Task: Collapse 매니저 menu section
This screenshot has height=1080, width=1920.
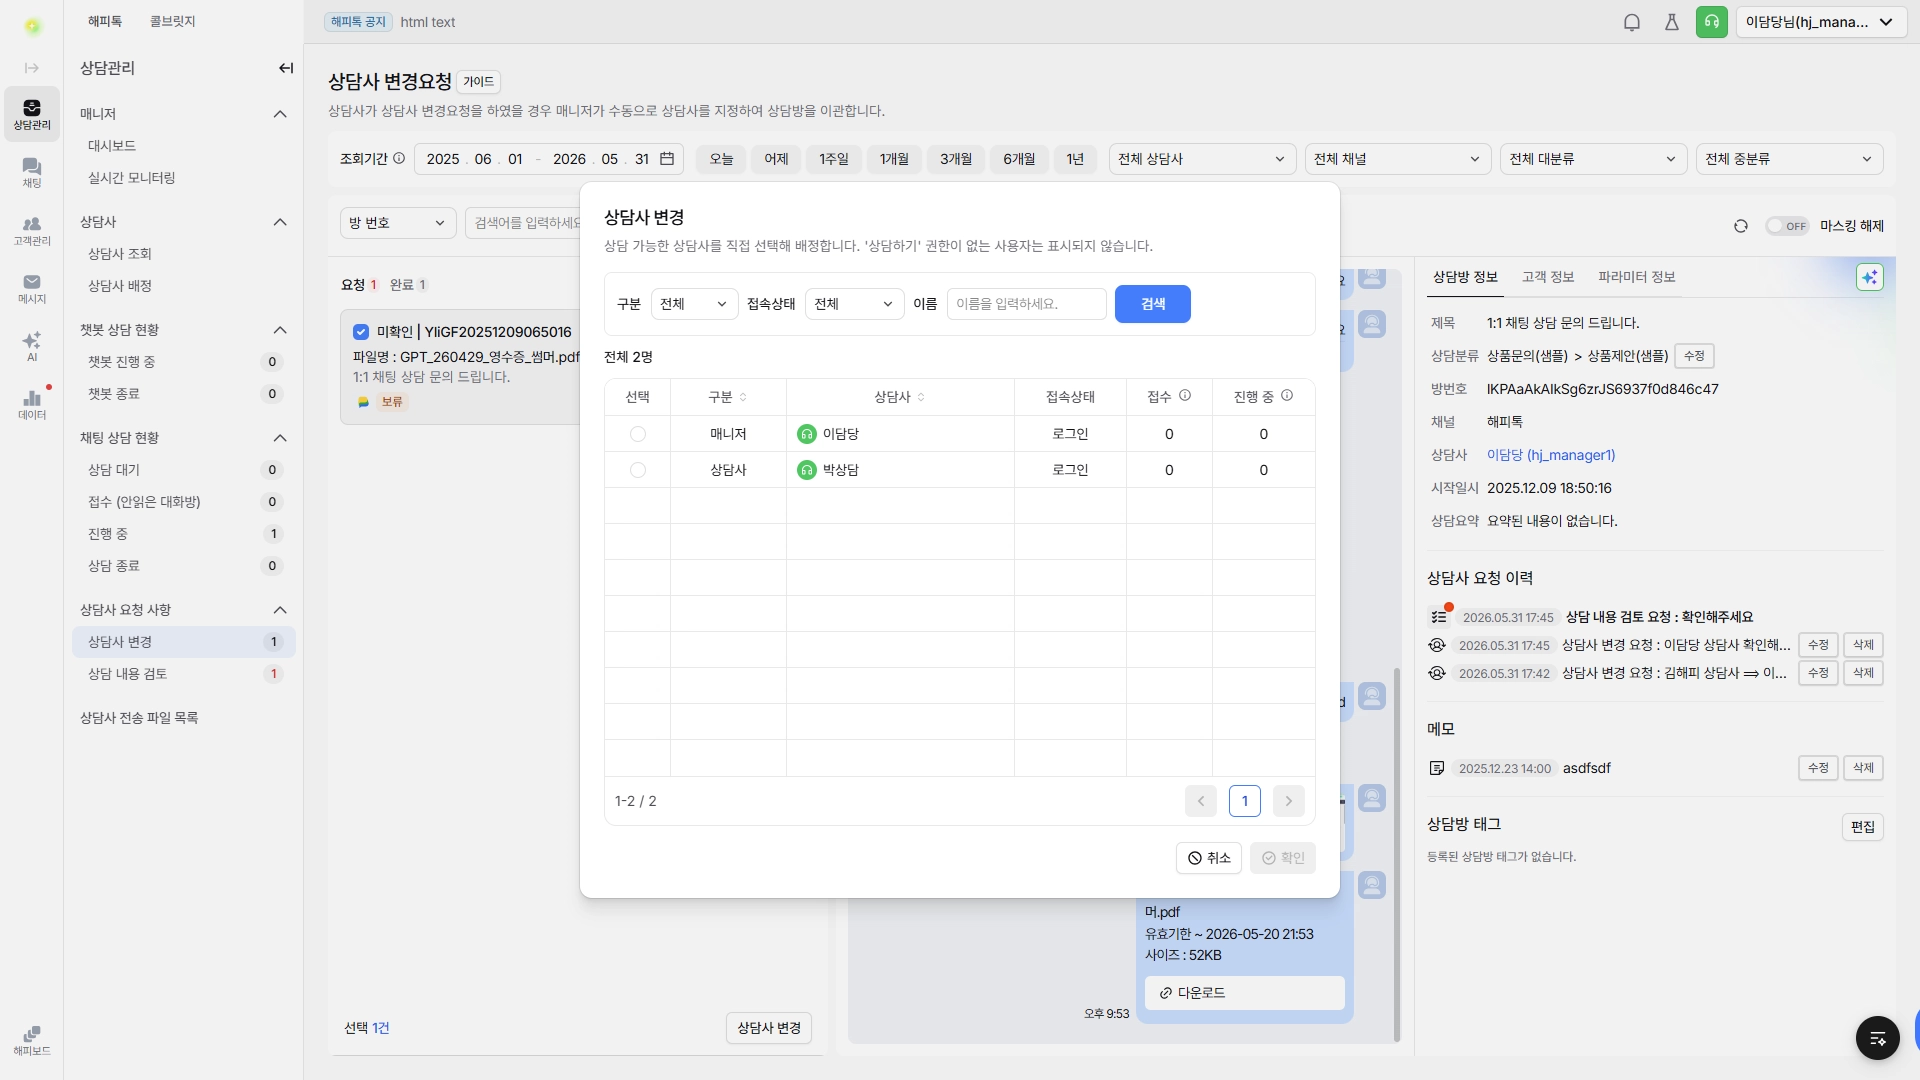Action: [280, 114]
